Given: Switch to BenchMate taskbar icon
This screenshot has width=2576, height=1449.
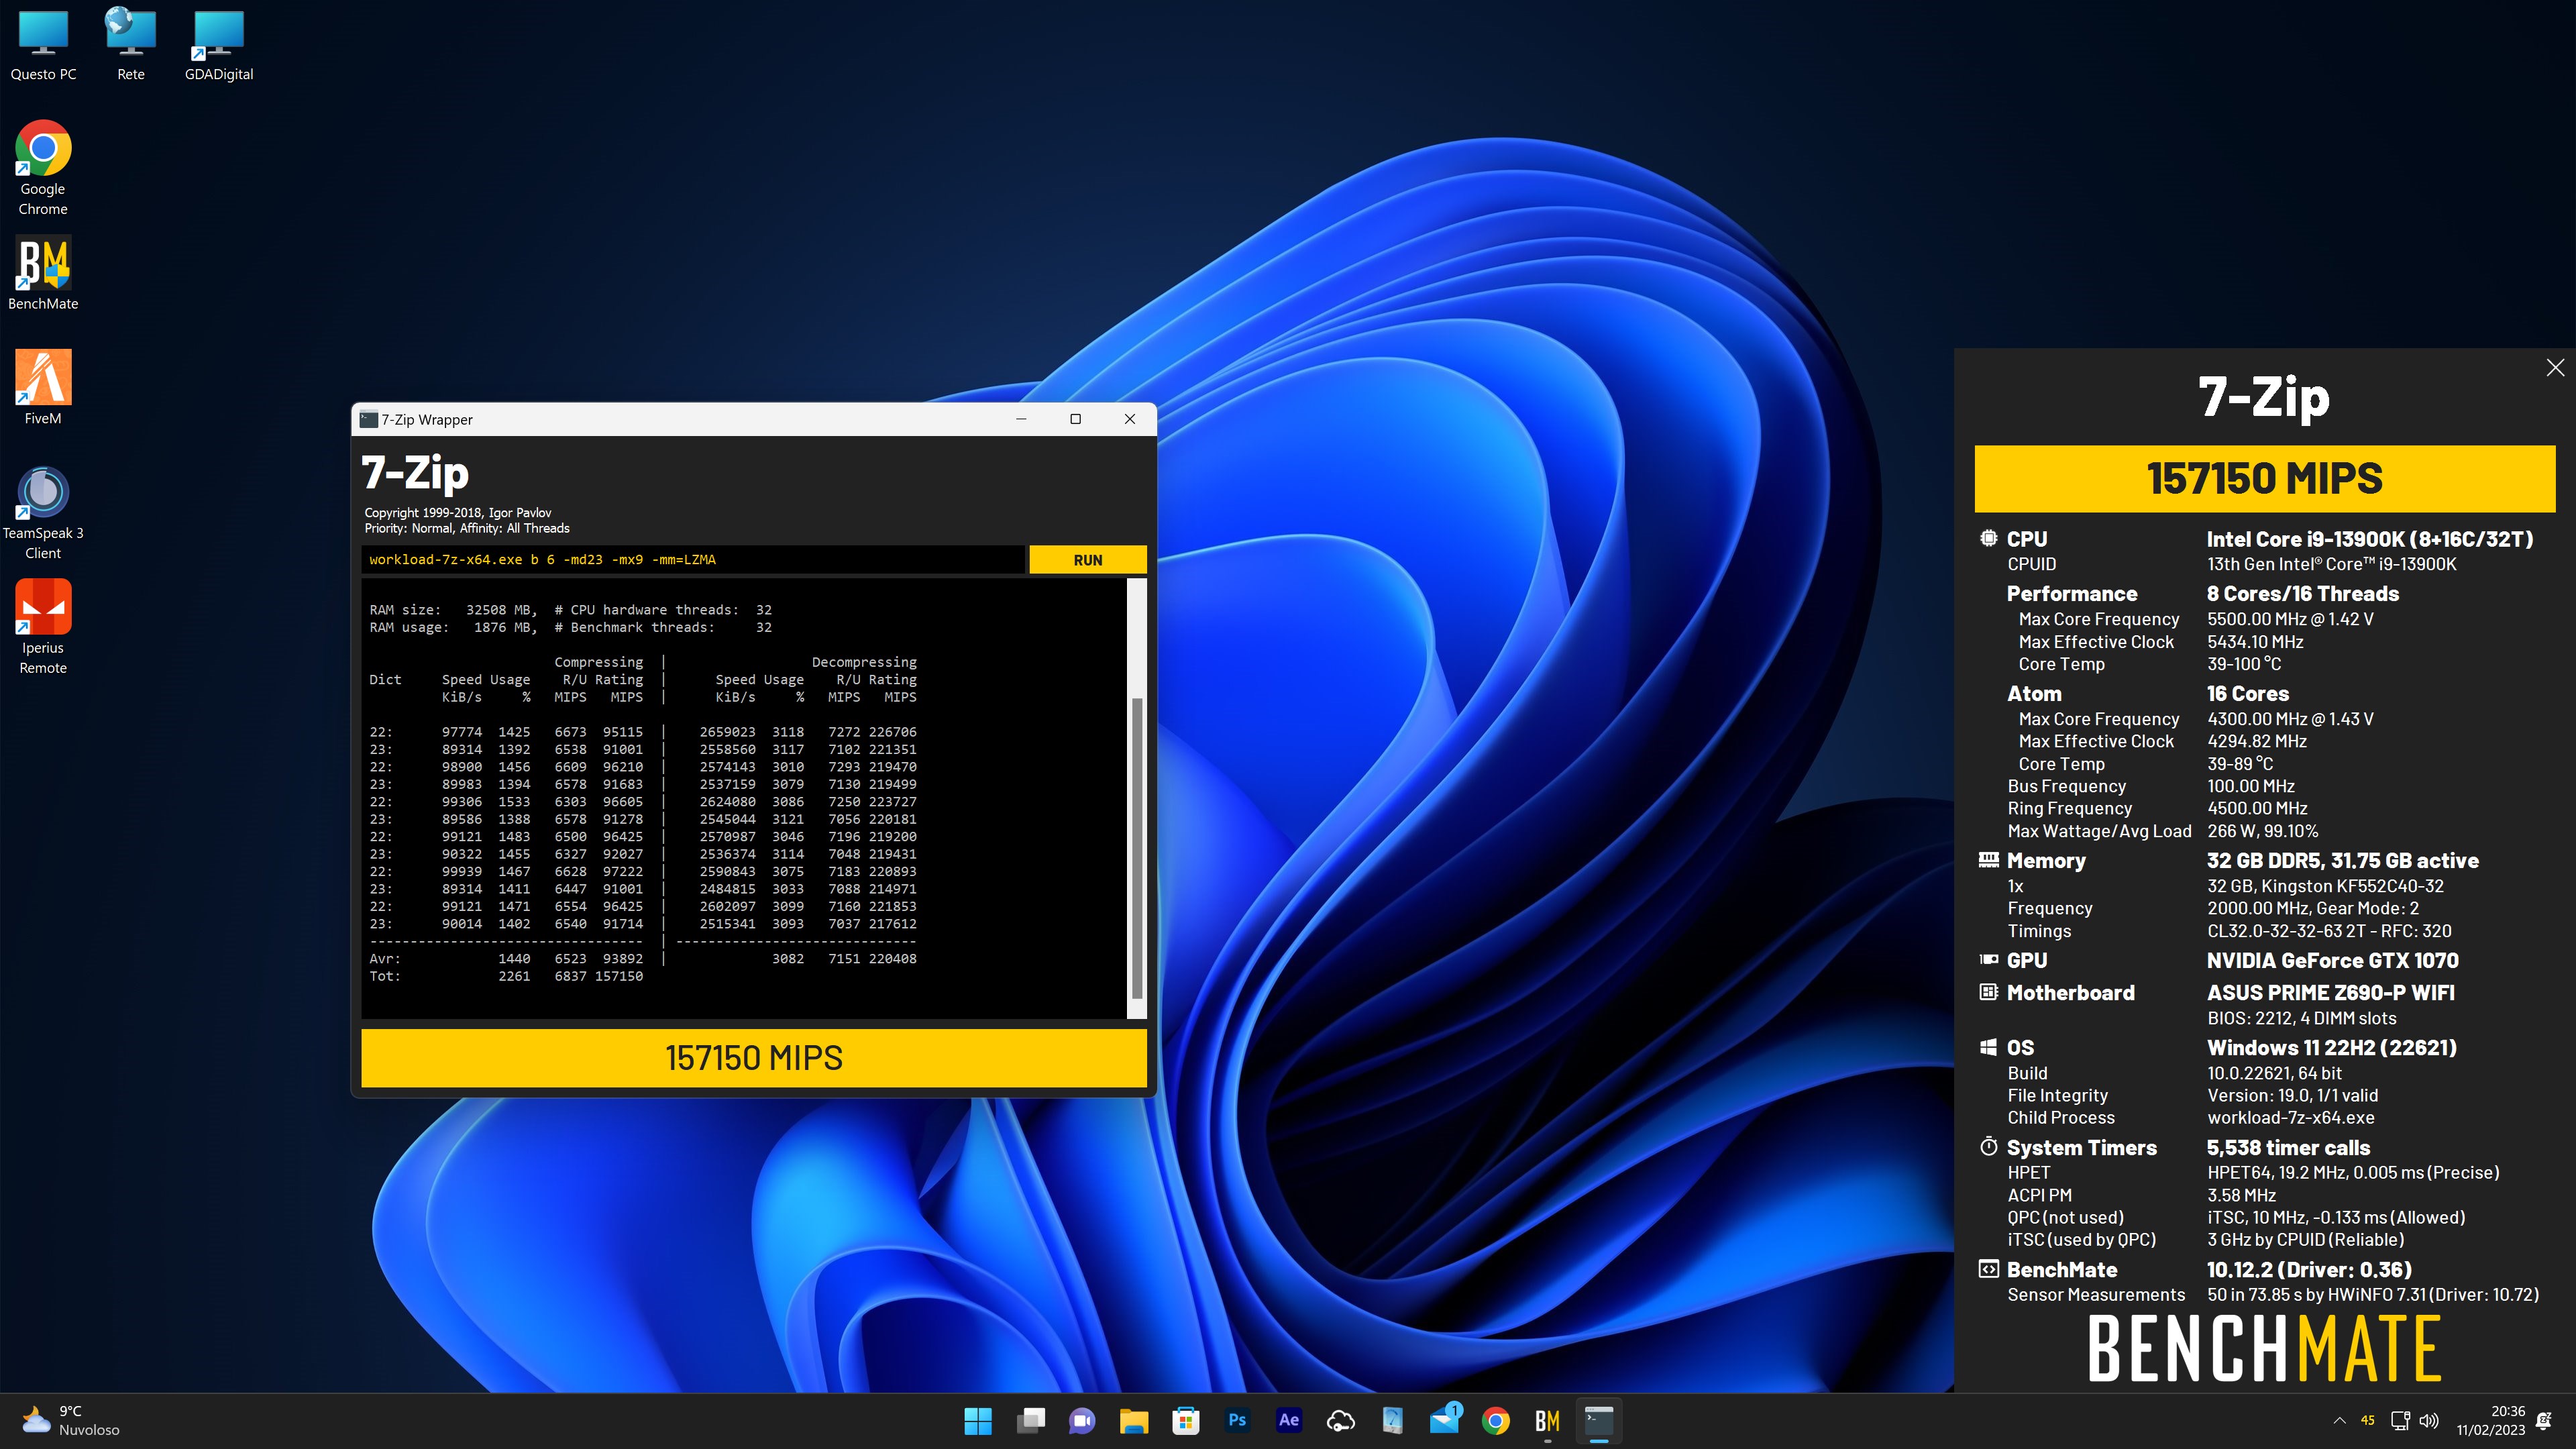Looking at the screenshot, I should tap(1547, 1420).
